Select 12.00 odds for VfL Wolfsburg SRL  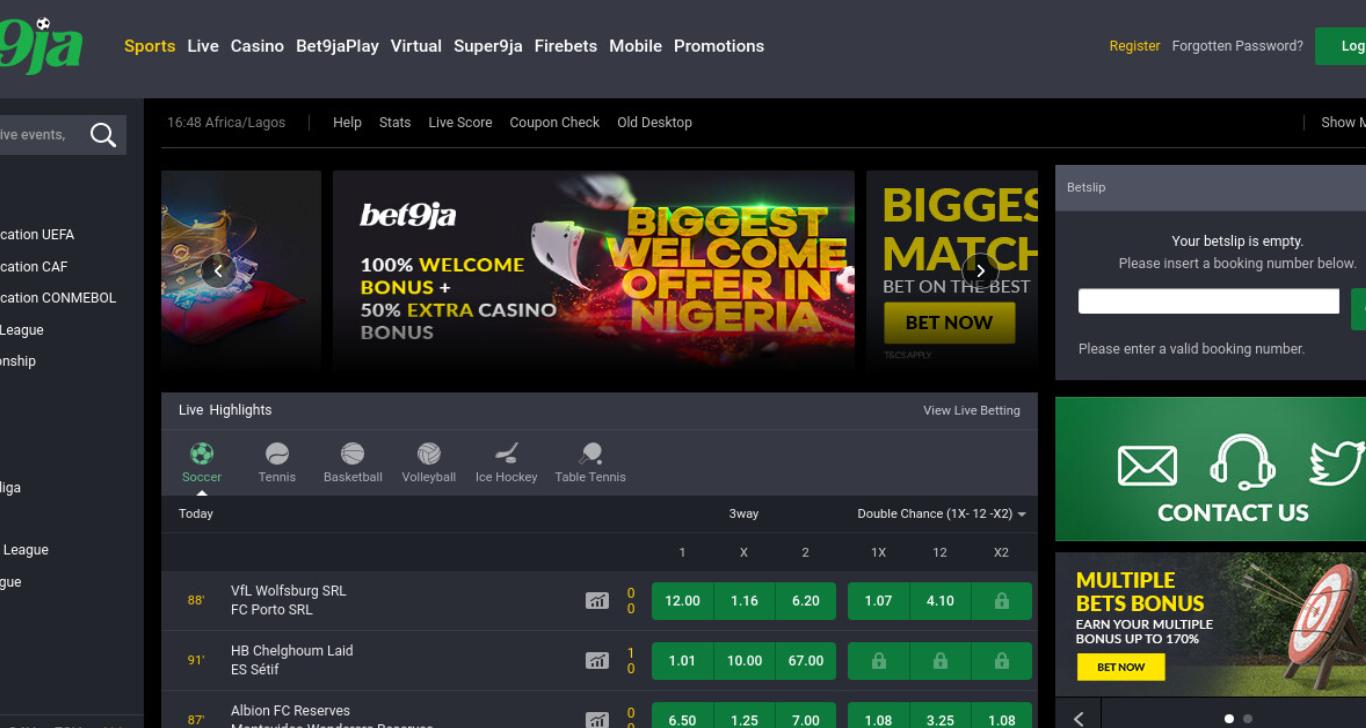[x=682, y=601]
